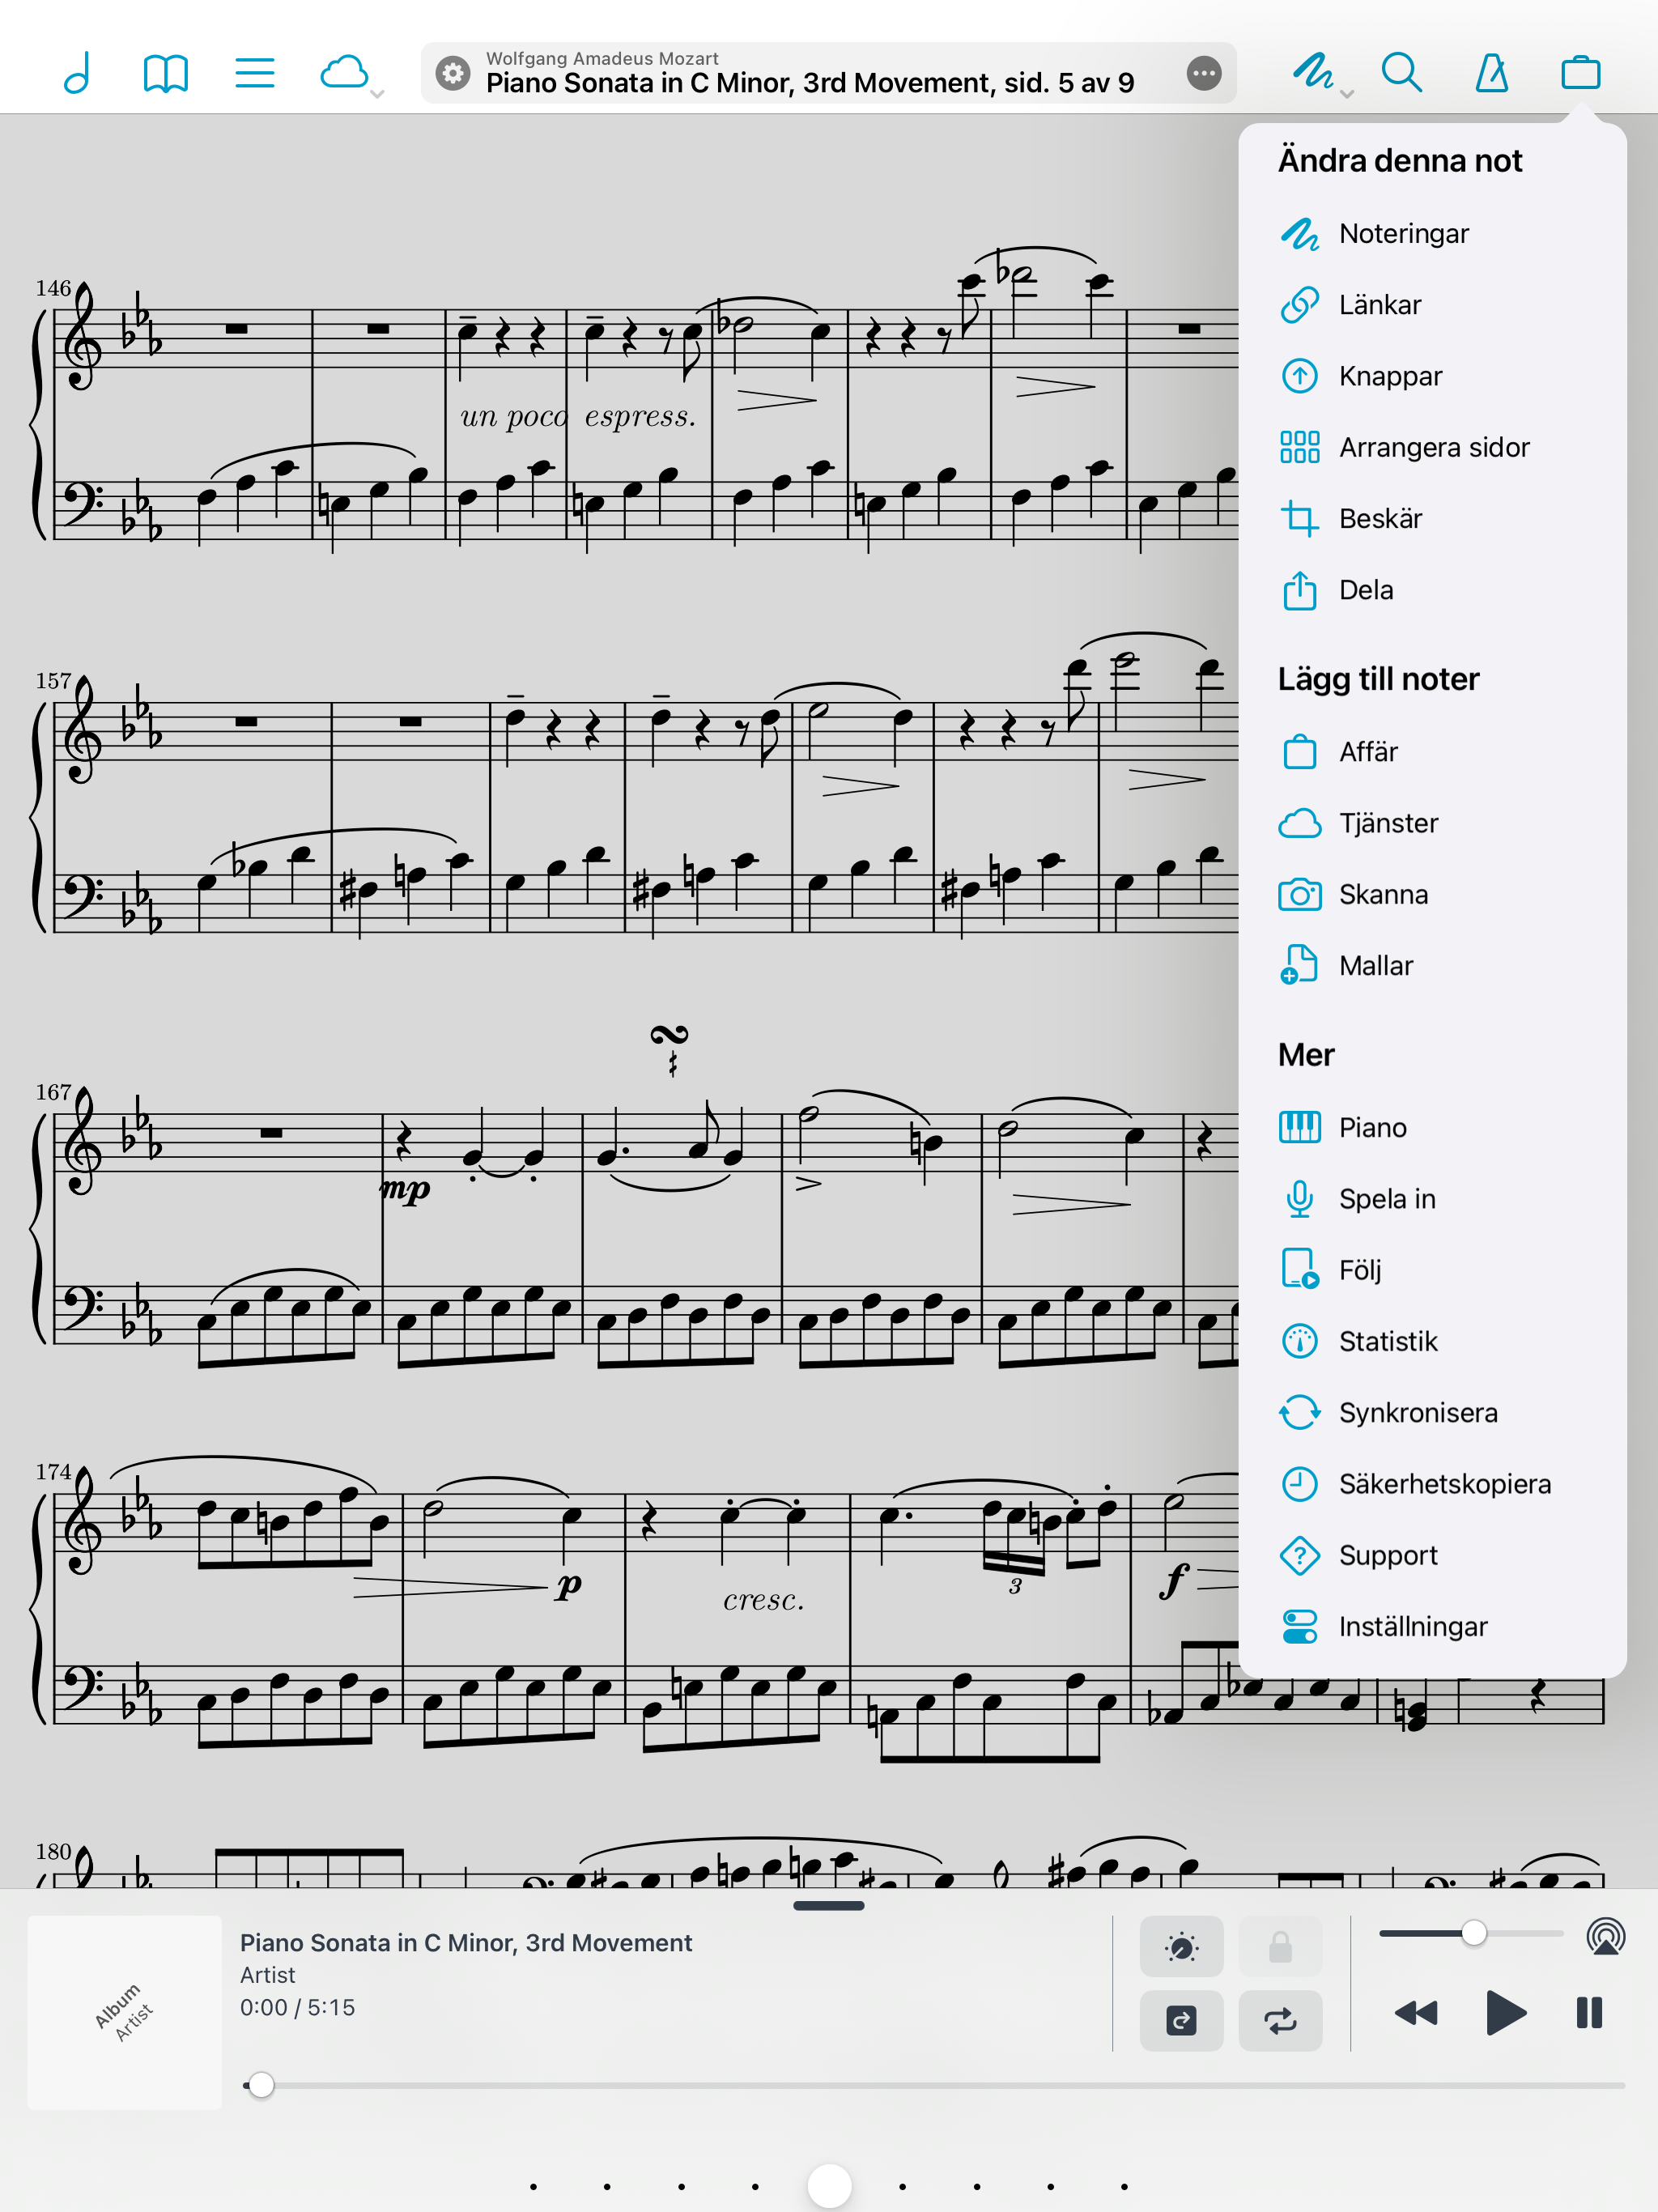
Task: Open the setlists menu icon
Action: click(254, 73)
